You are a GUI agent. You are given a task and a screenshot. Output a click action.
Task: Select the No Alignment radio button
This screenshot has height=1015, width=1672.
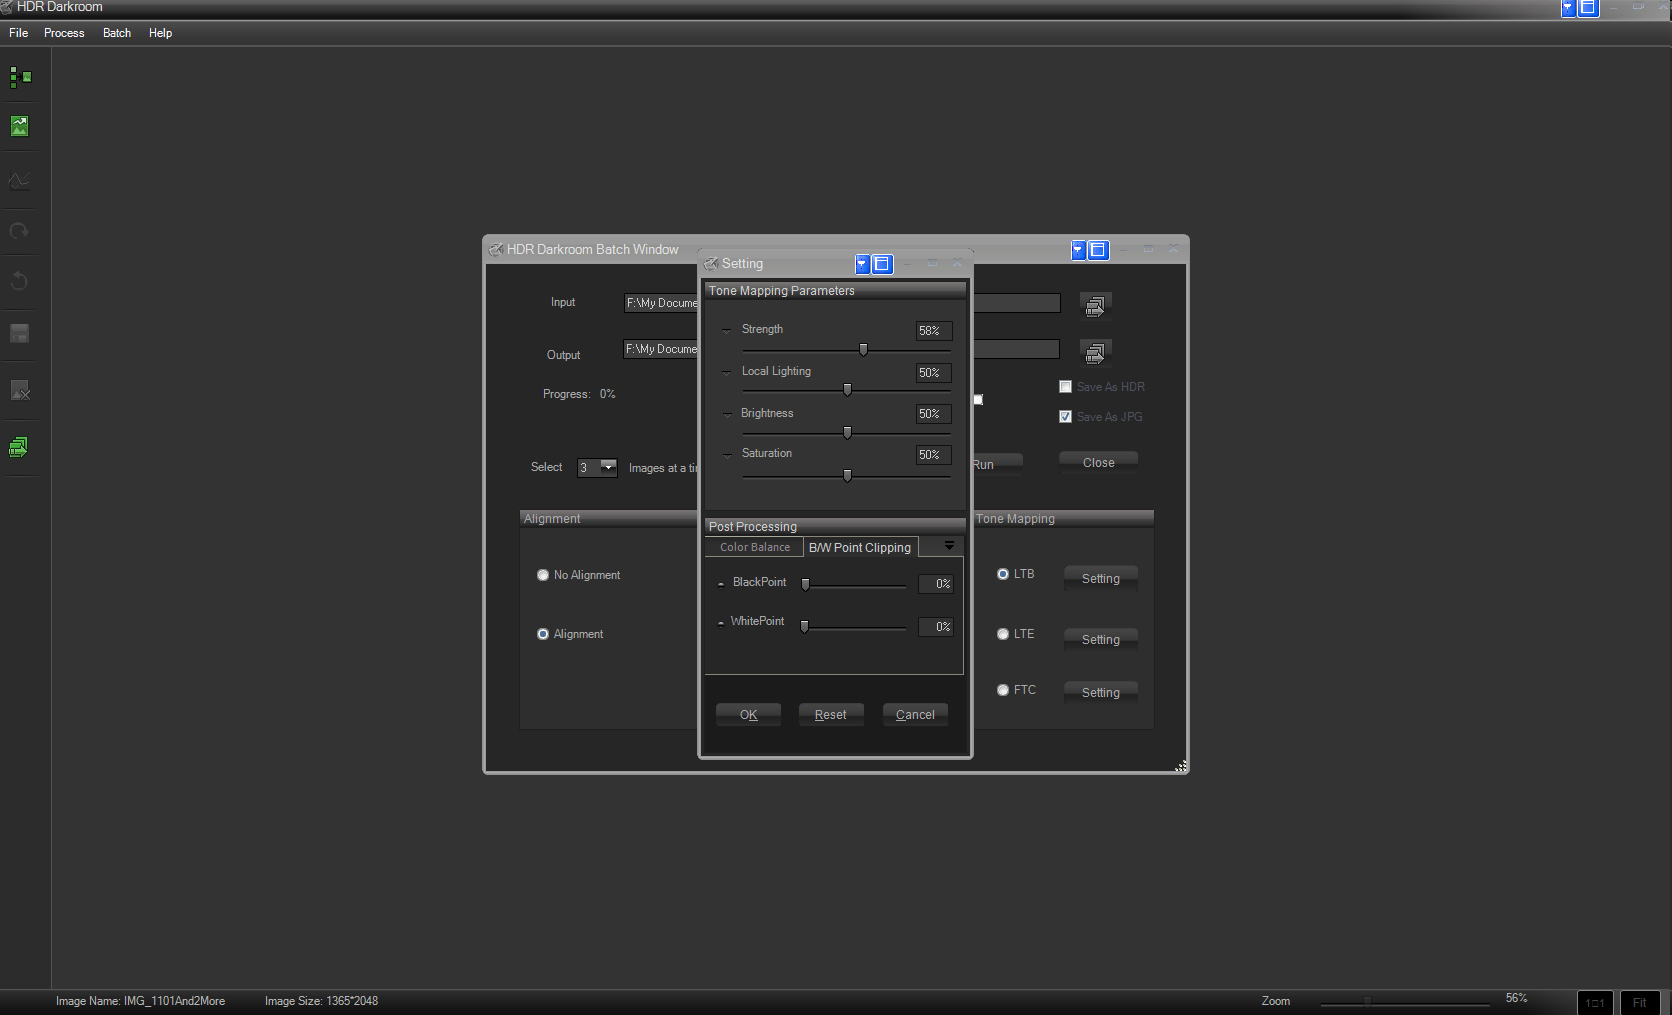click(543, 575)
